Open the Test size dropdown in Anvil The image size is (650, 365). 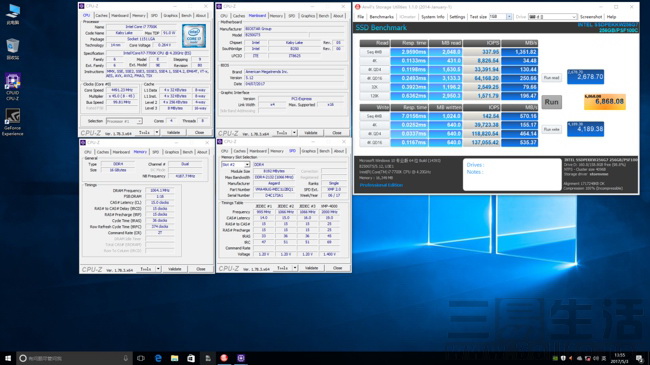pos(509,17)
